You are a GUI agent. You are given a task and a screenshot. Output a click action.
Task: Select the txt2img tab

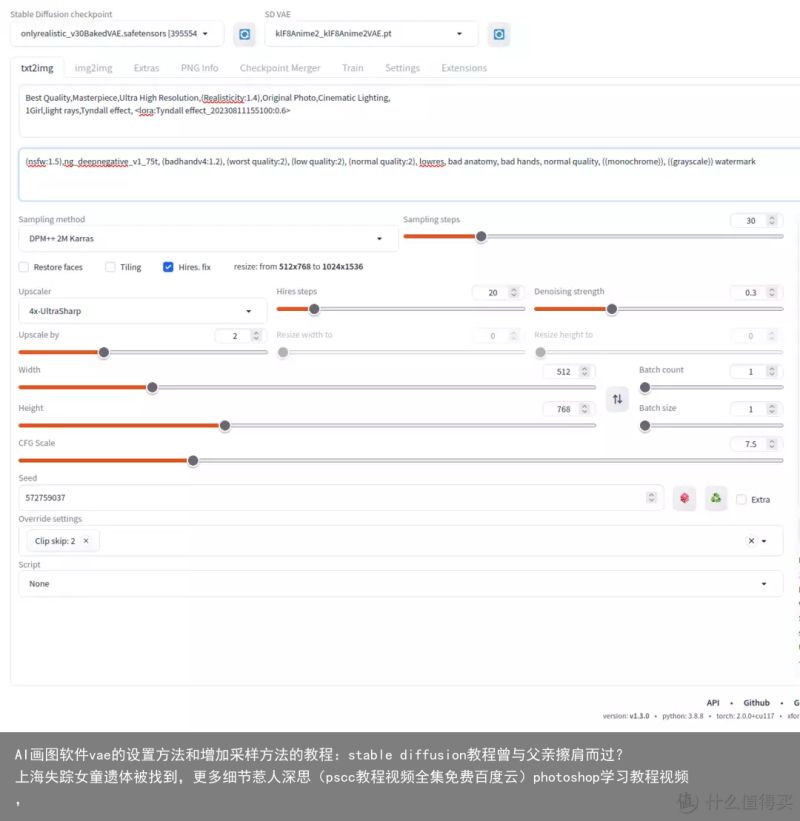point(37,68)
